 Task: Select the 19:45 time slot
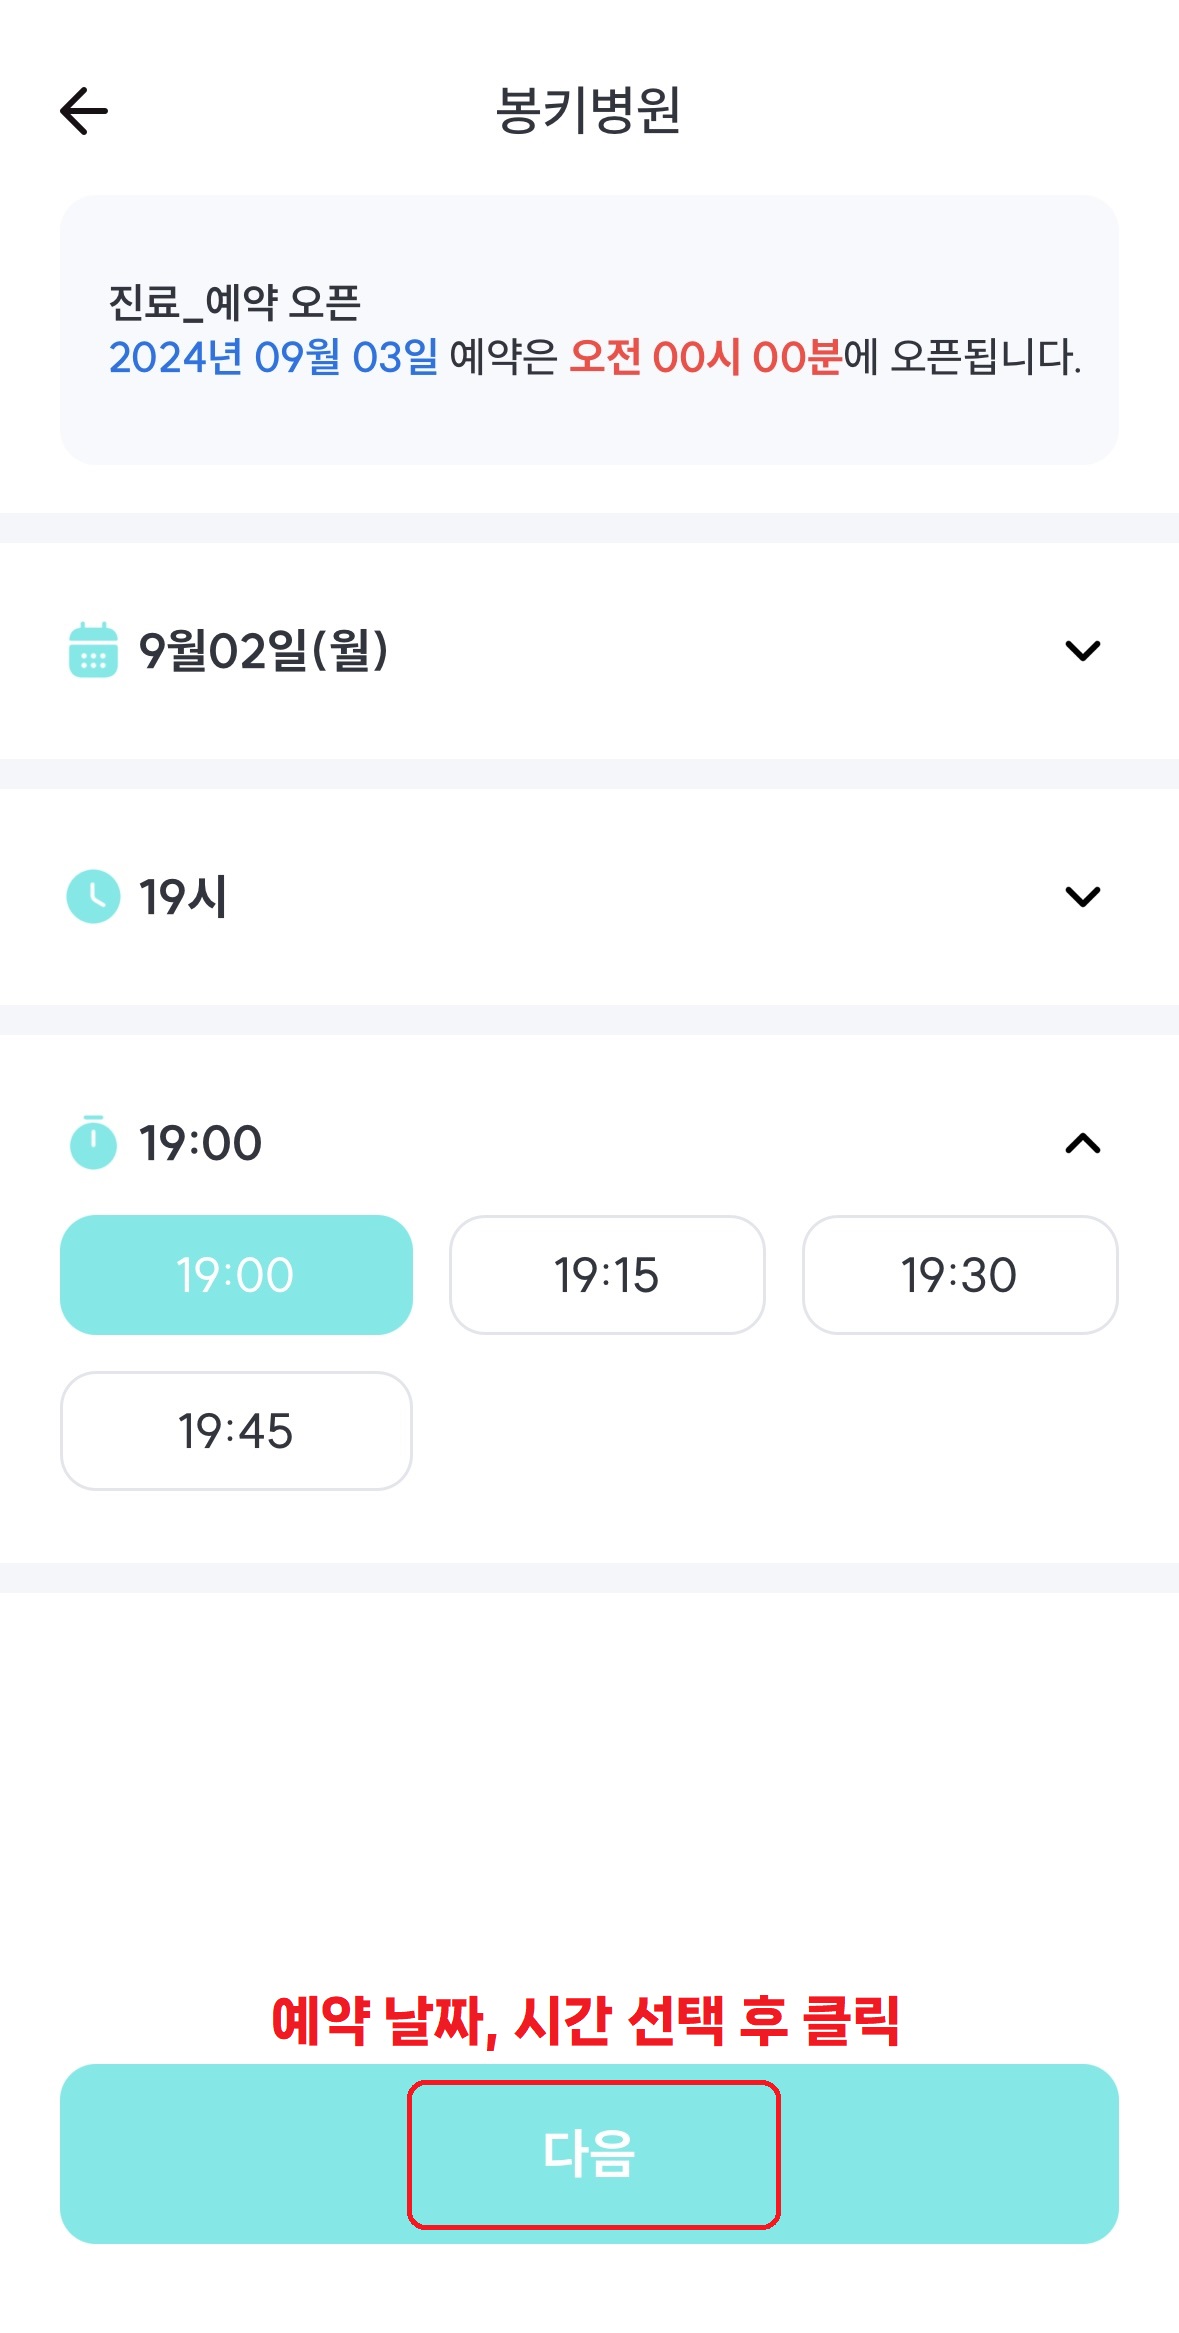236,1431
